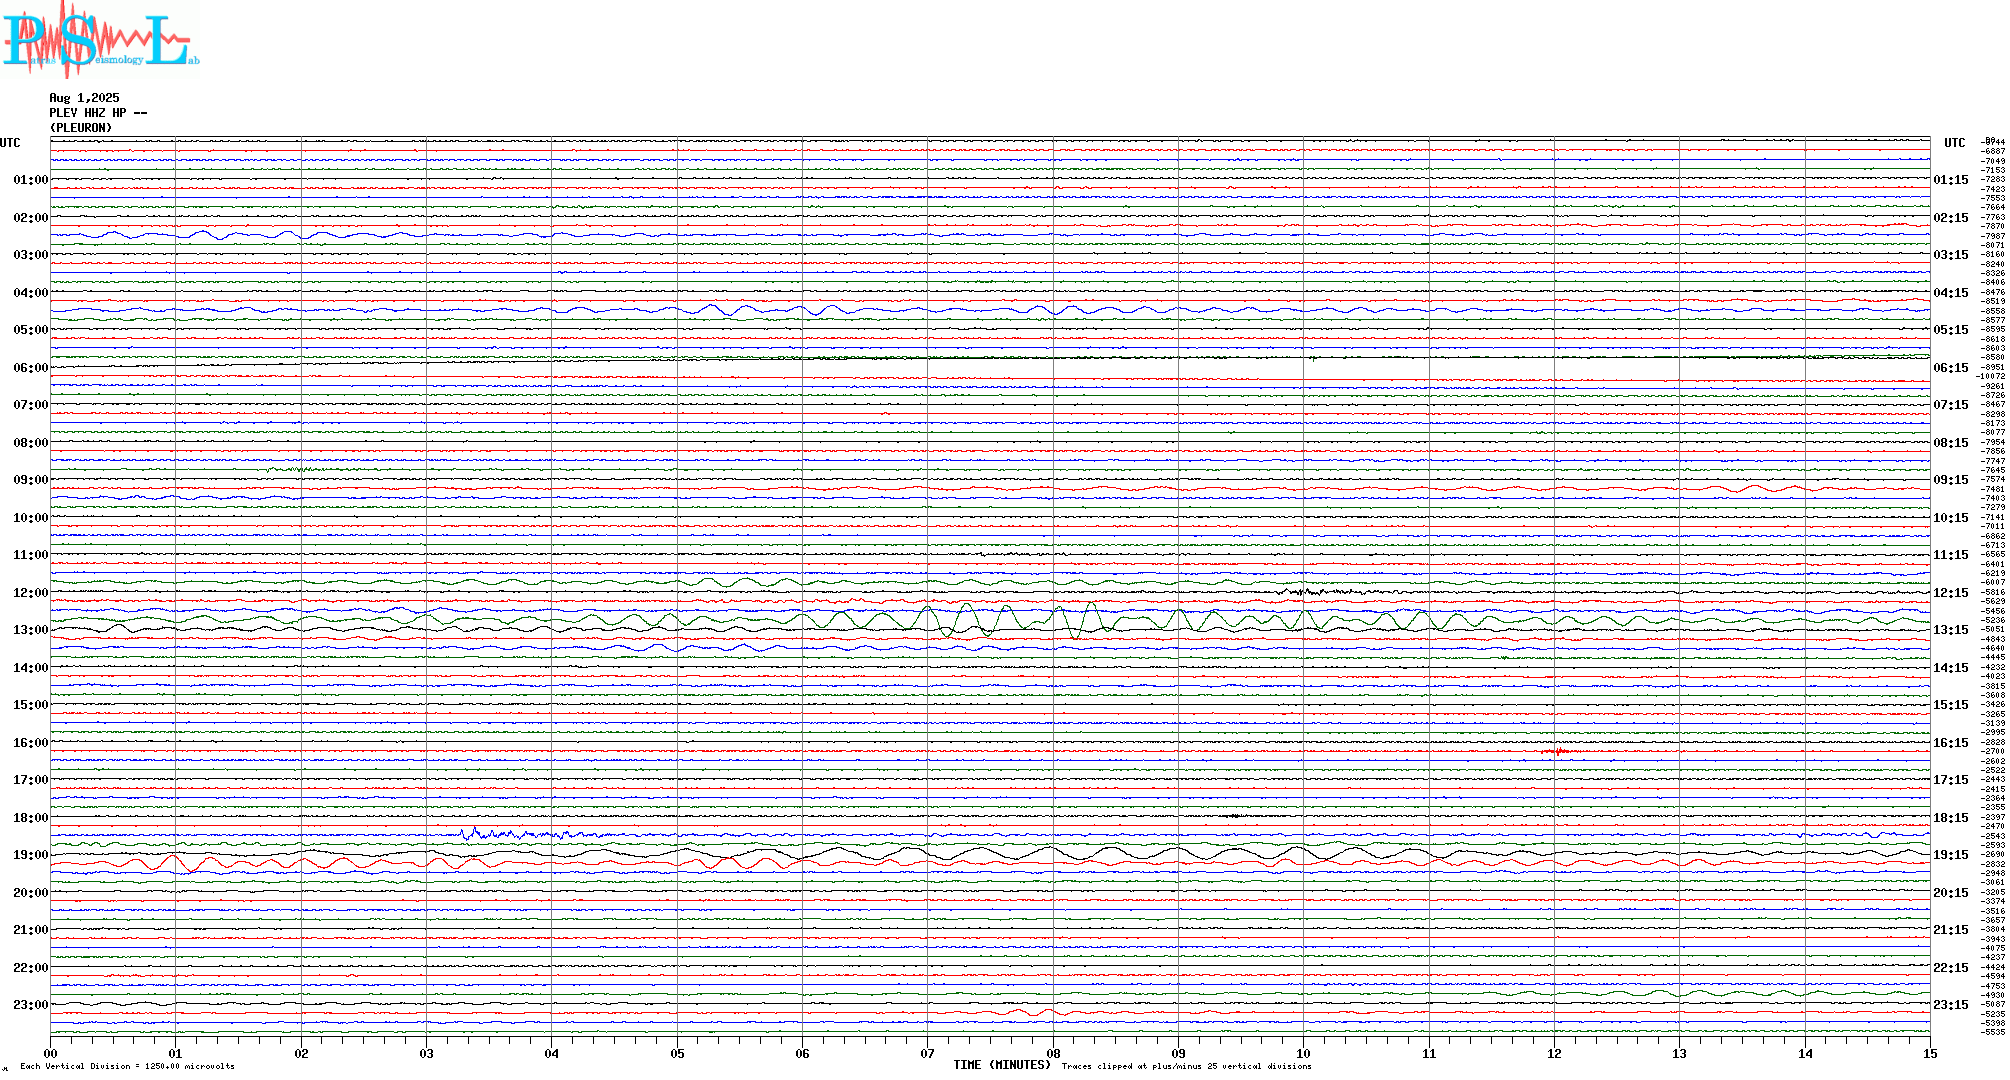Click the '15:15' right-side time label
This screenshot has width=2010, height=1080.
pyautogui.click(x=1951, y=705)
